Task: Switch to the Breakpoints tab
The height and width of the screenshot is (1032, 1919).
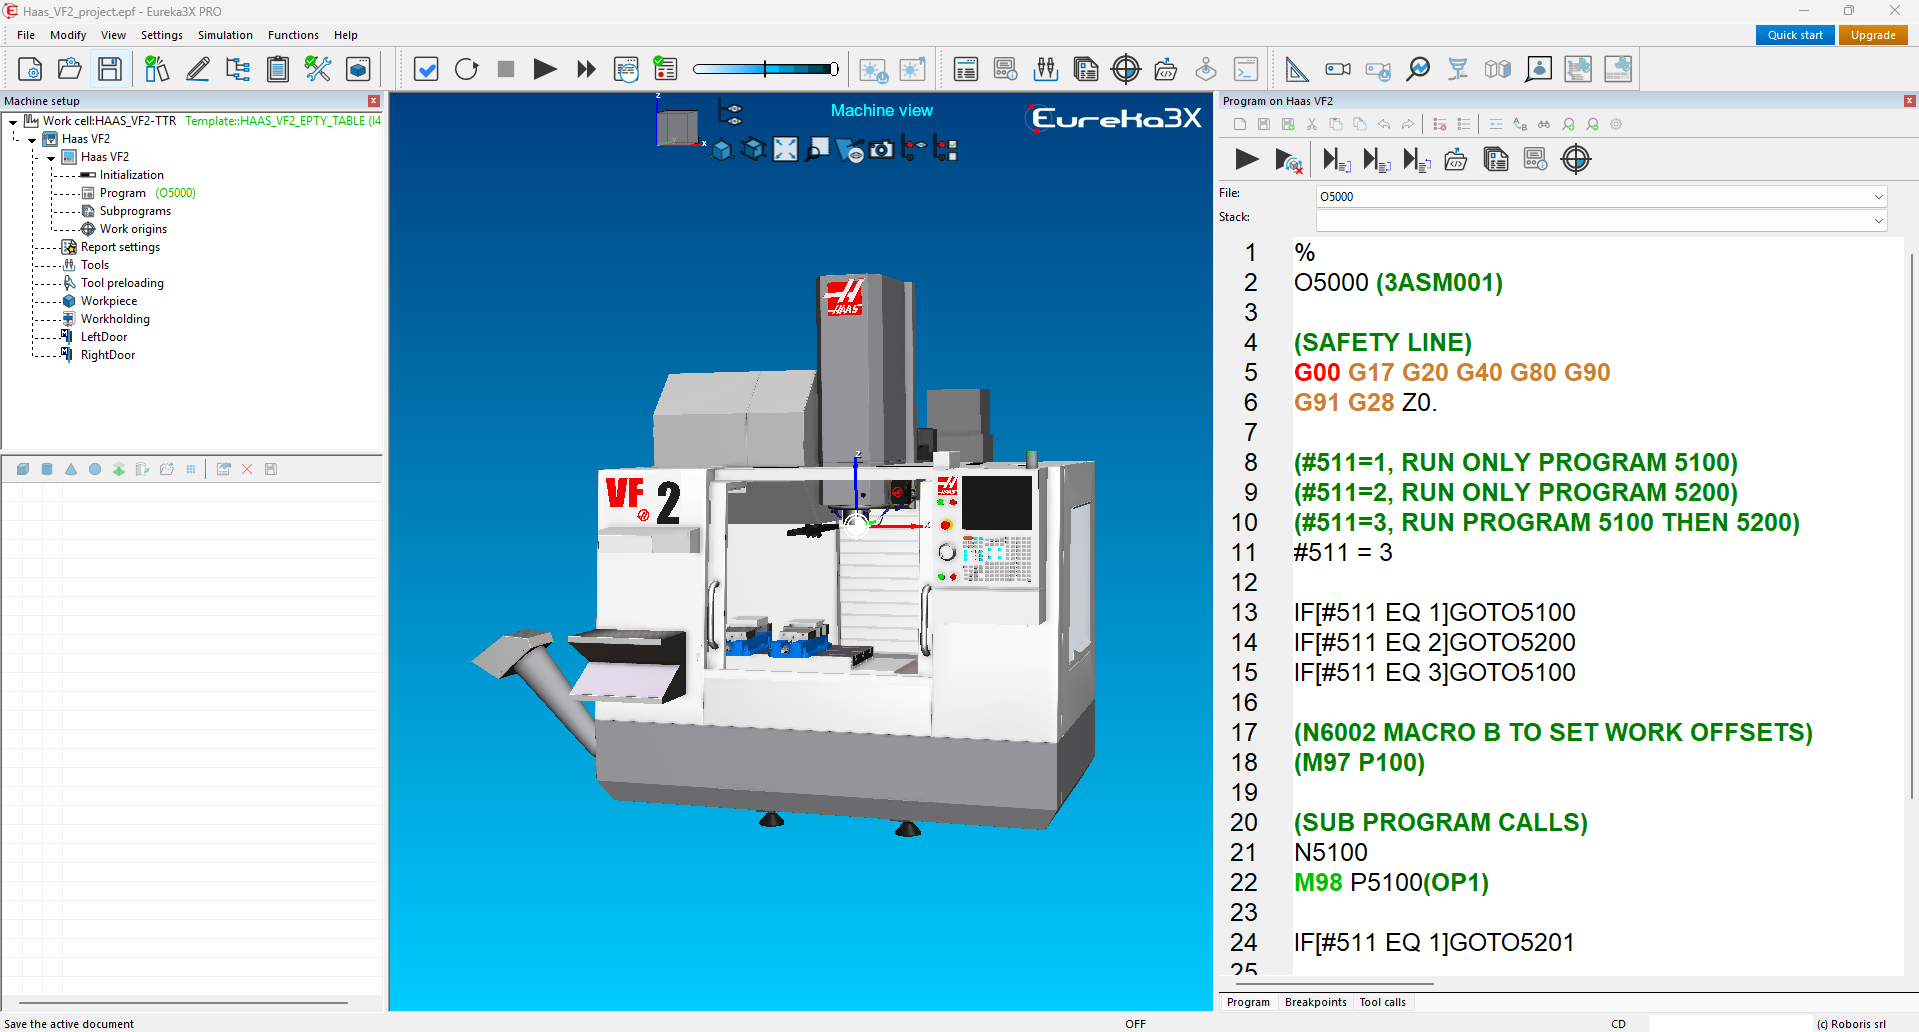Action: (1315, 1002)
